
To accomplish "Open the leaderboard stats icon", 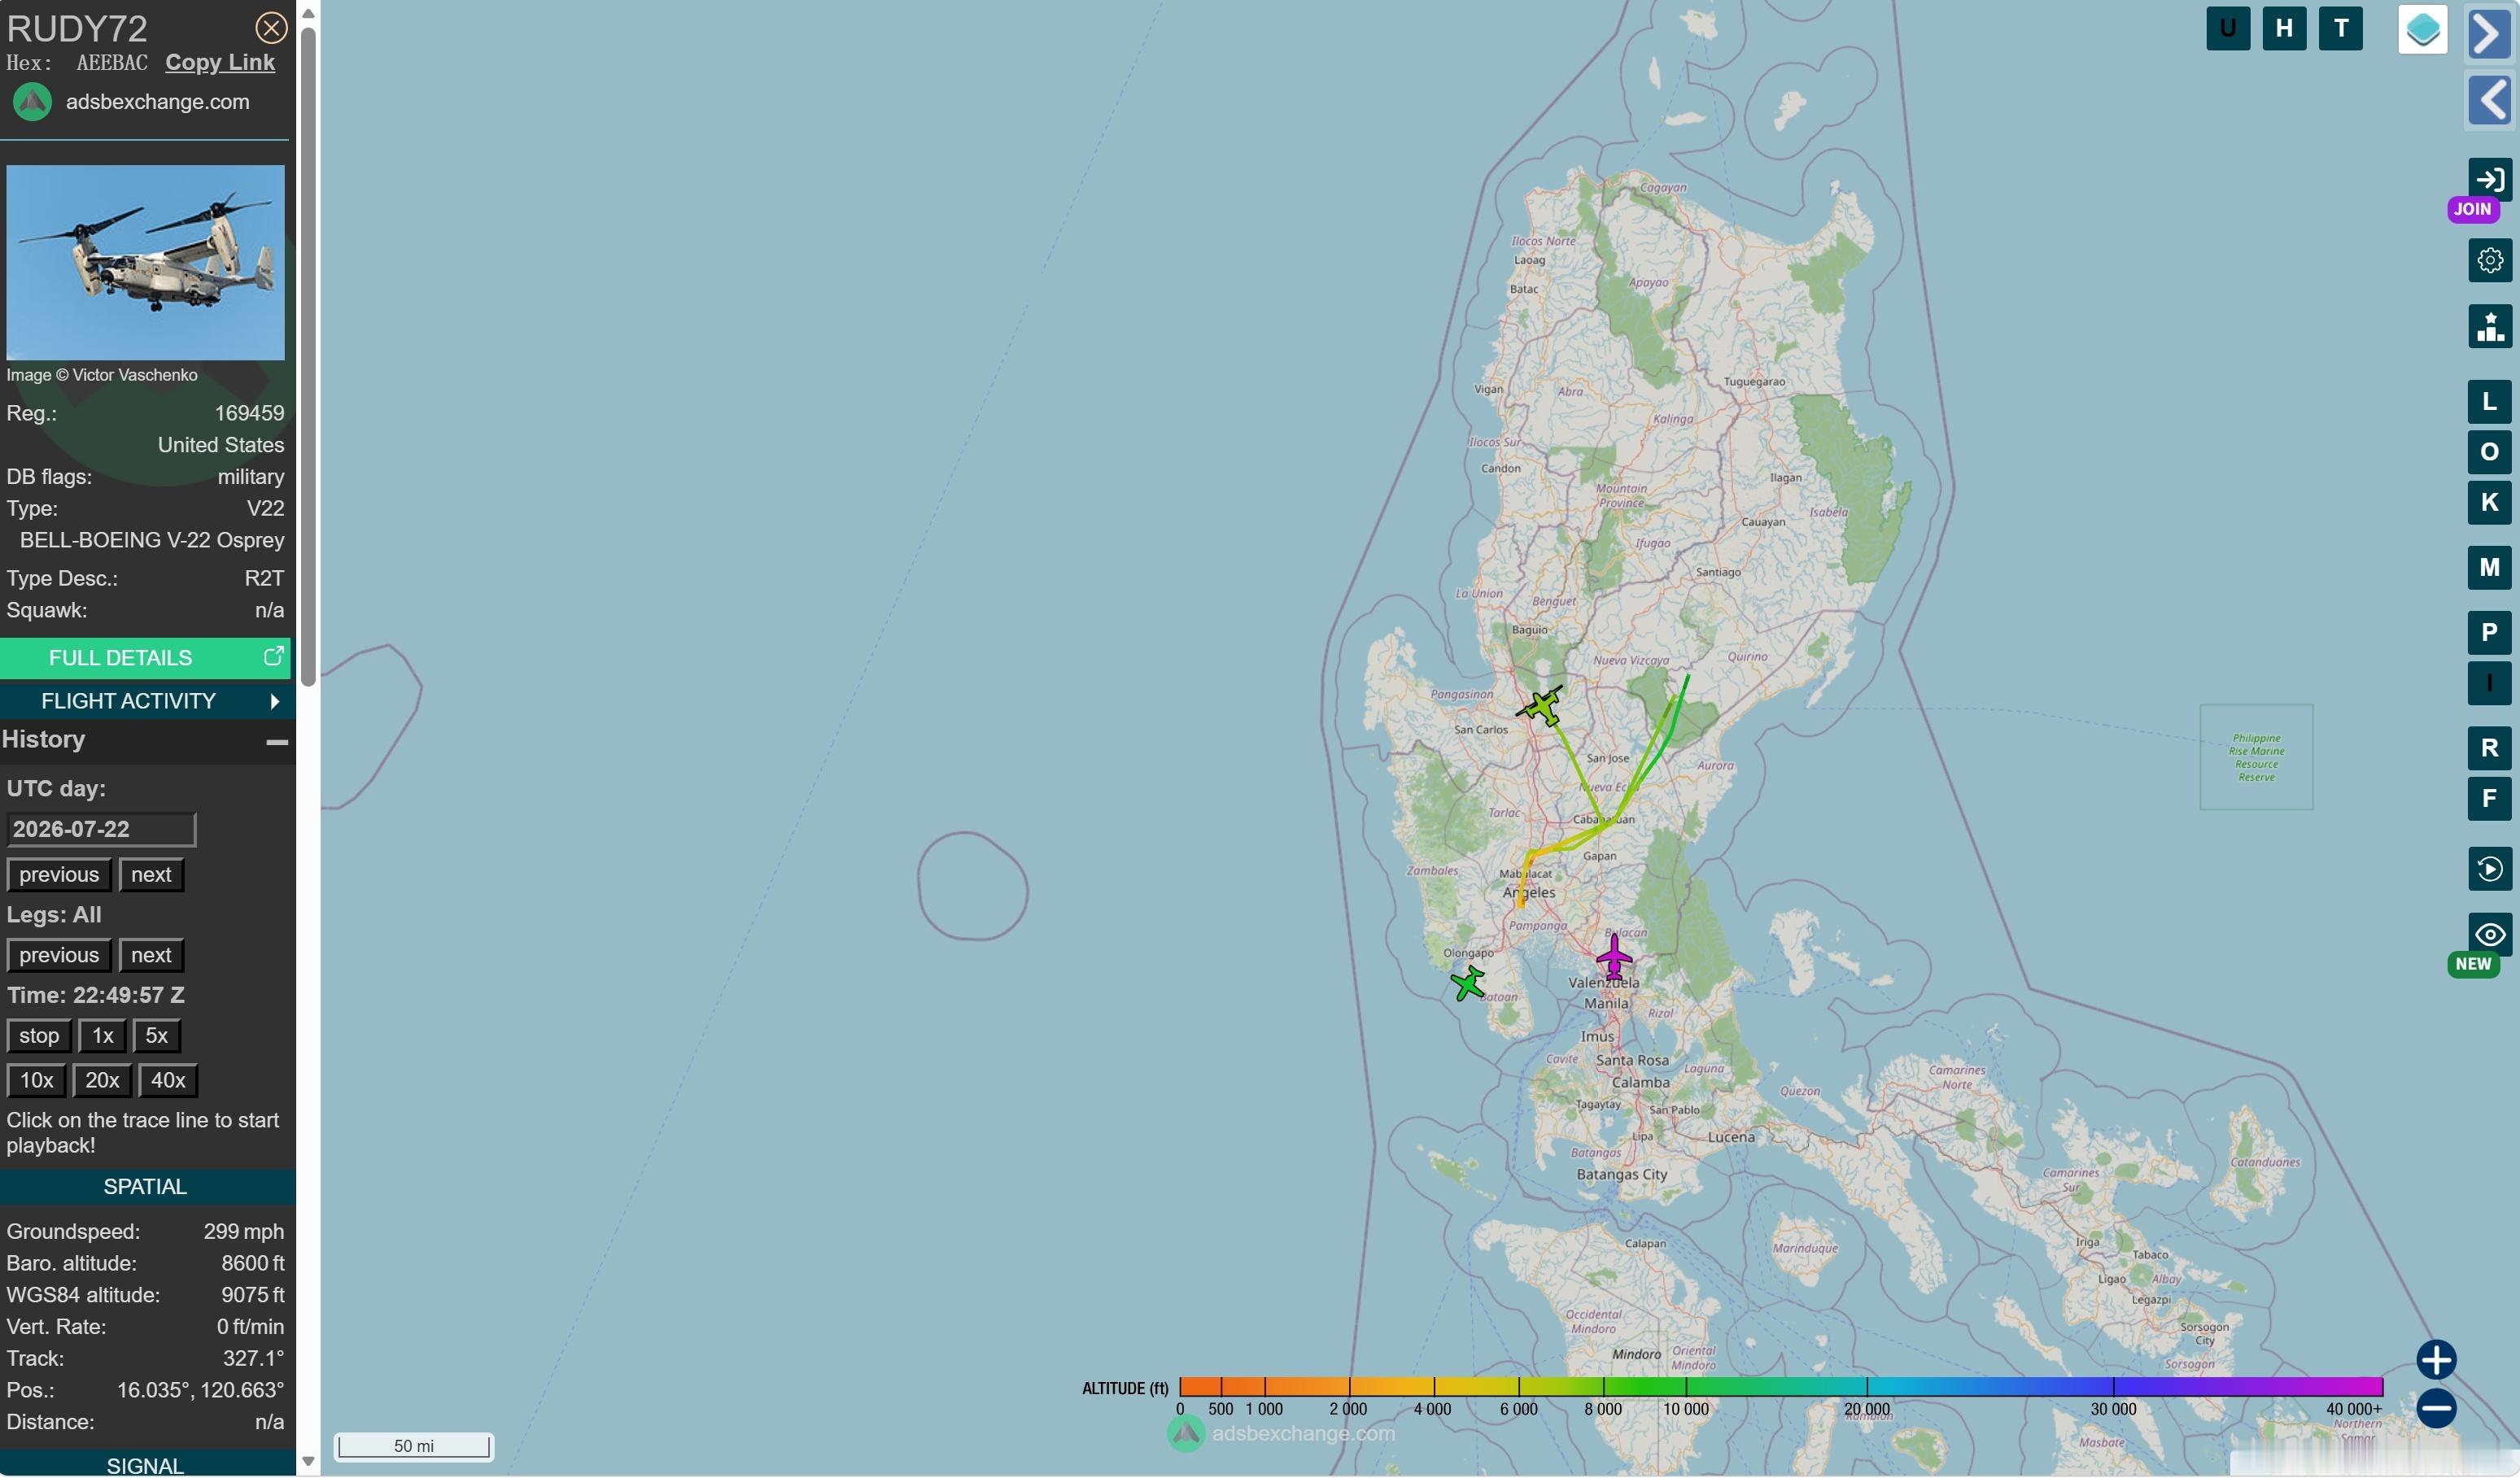I will pos(2490,326).
